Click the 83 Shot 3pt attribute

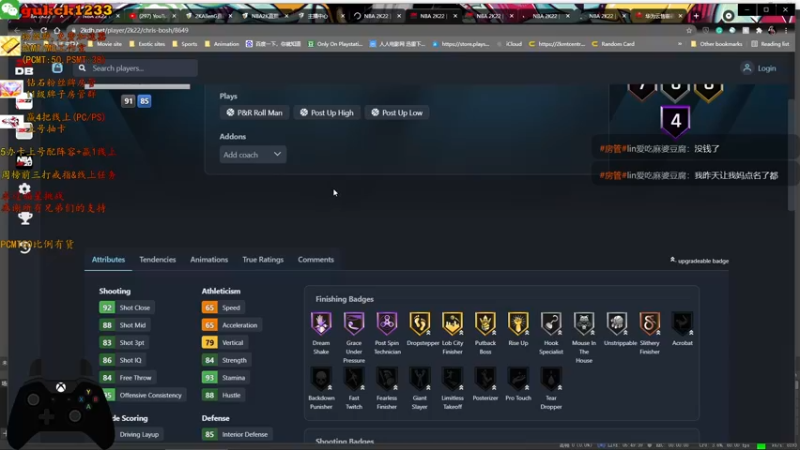(x=124, y=342)
